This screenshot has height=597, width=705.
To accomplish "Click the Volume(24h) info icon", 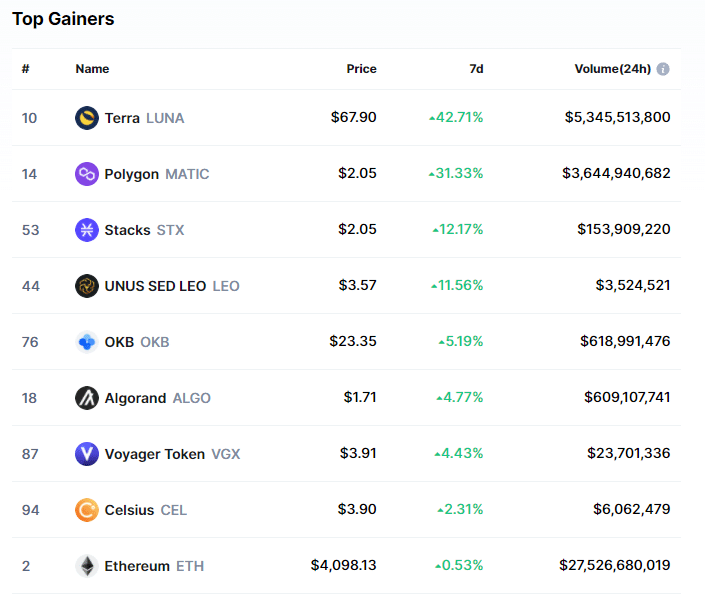I will [x=663, y=69].
